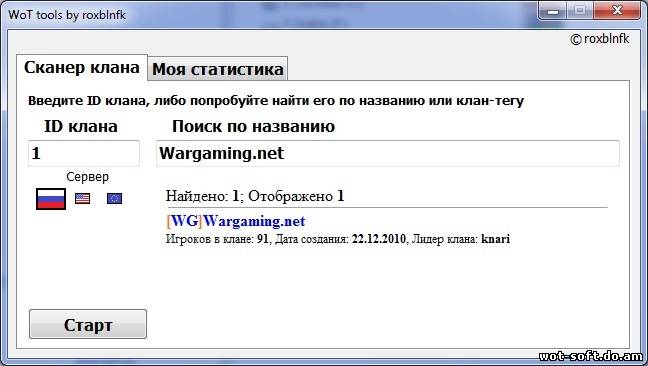Click the Найдено: 1; Отображено 1 result line
The width and height of the screenshot is (648, 366).
(x=255, y=196)
